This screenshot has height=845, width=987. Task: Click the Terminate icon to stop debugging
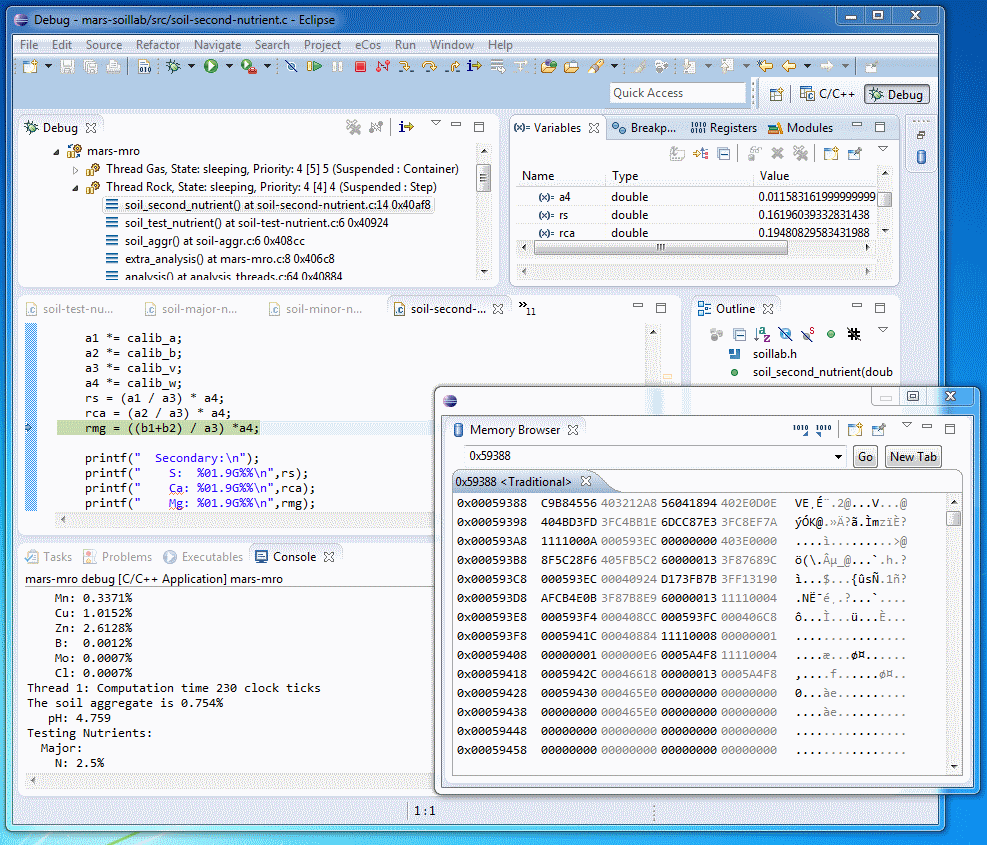[359, 67]
